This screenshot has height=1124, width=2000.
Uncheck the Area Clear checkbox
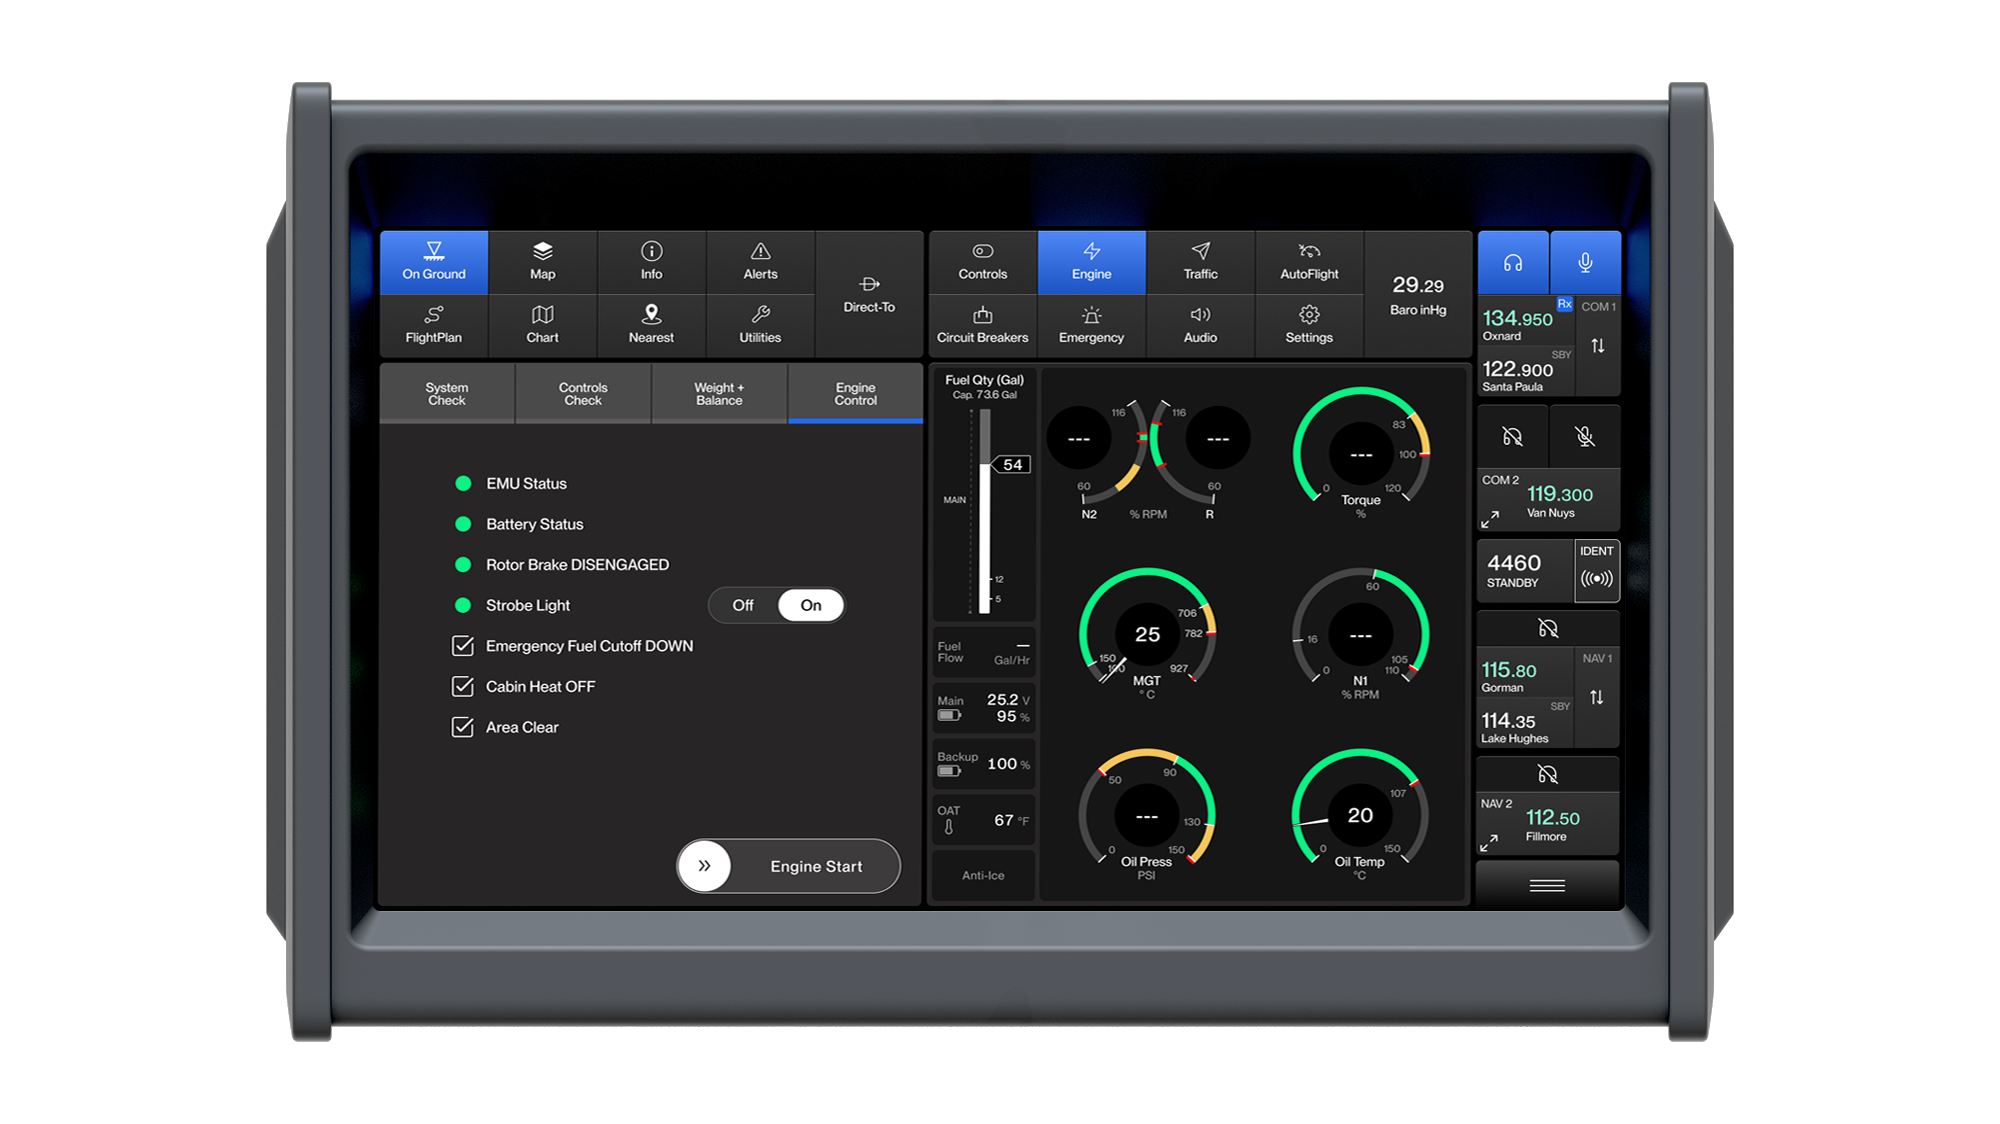tap(463, 727)
